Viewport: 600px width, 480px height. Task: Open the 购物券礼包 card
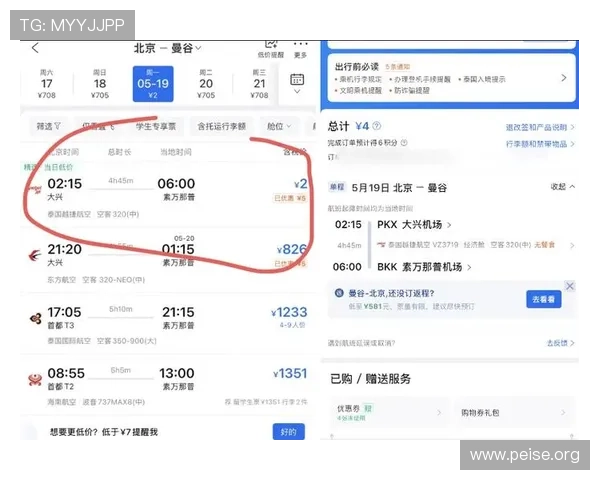click(x=515, y=413)
